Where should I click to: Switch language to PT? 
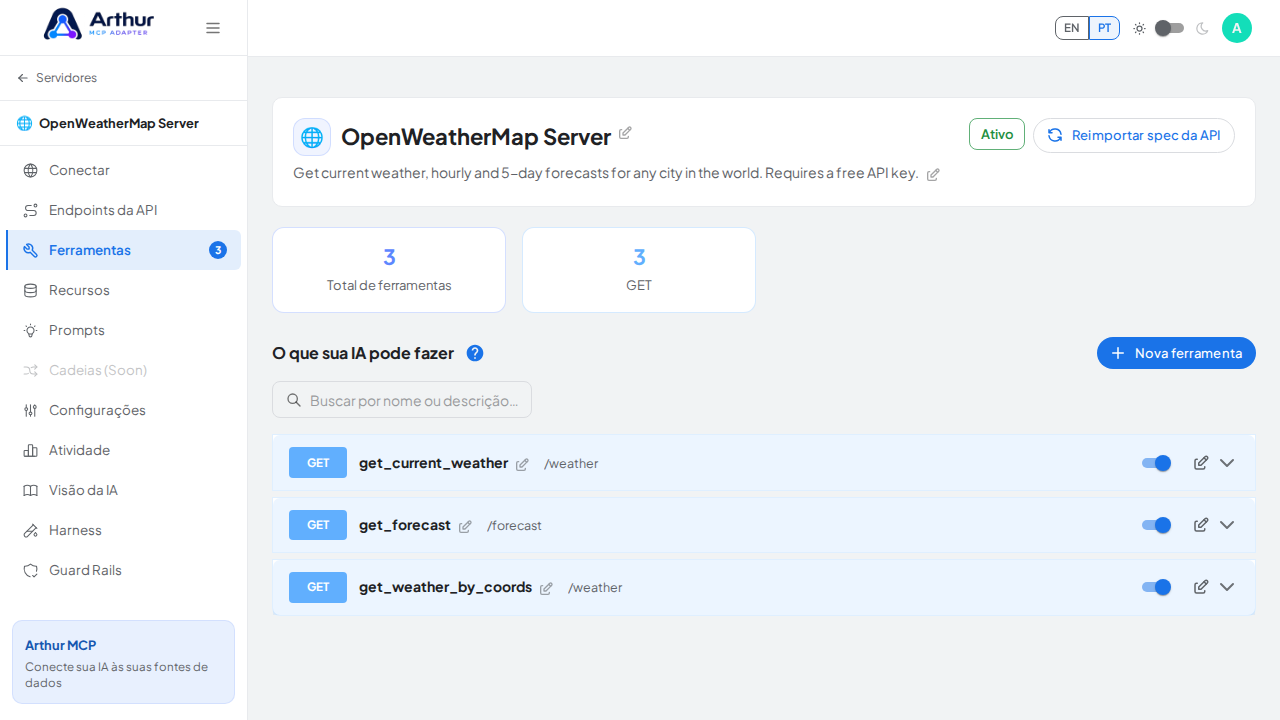click(x=1104, y=28)
